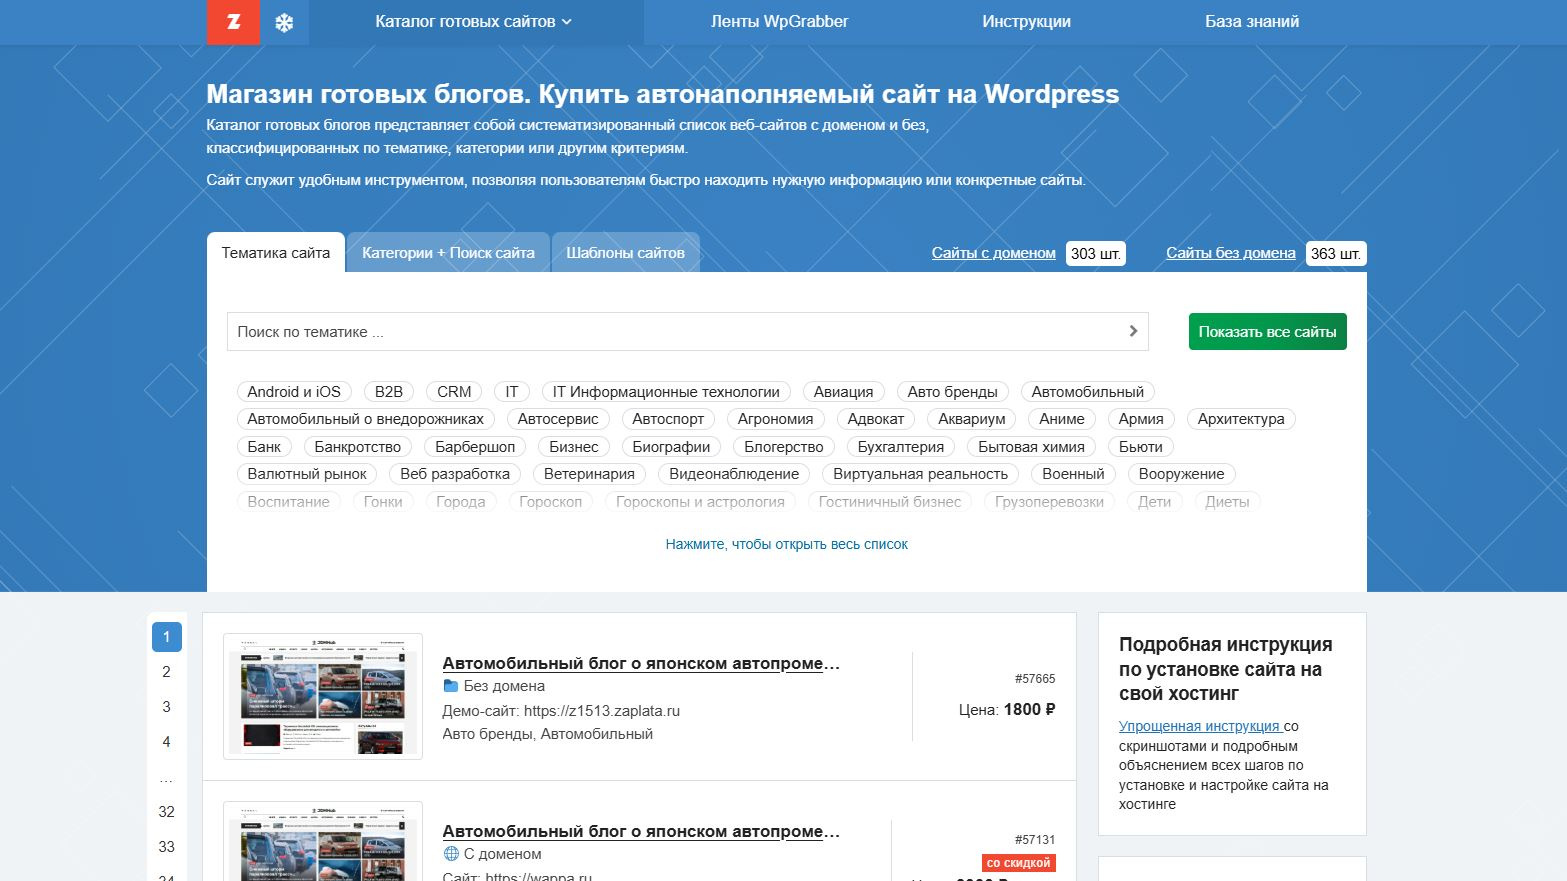1567x881 pixels.
Task: Go to page 32 of results
Action: click(167, 812)
